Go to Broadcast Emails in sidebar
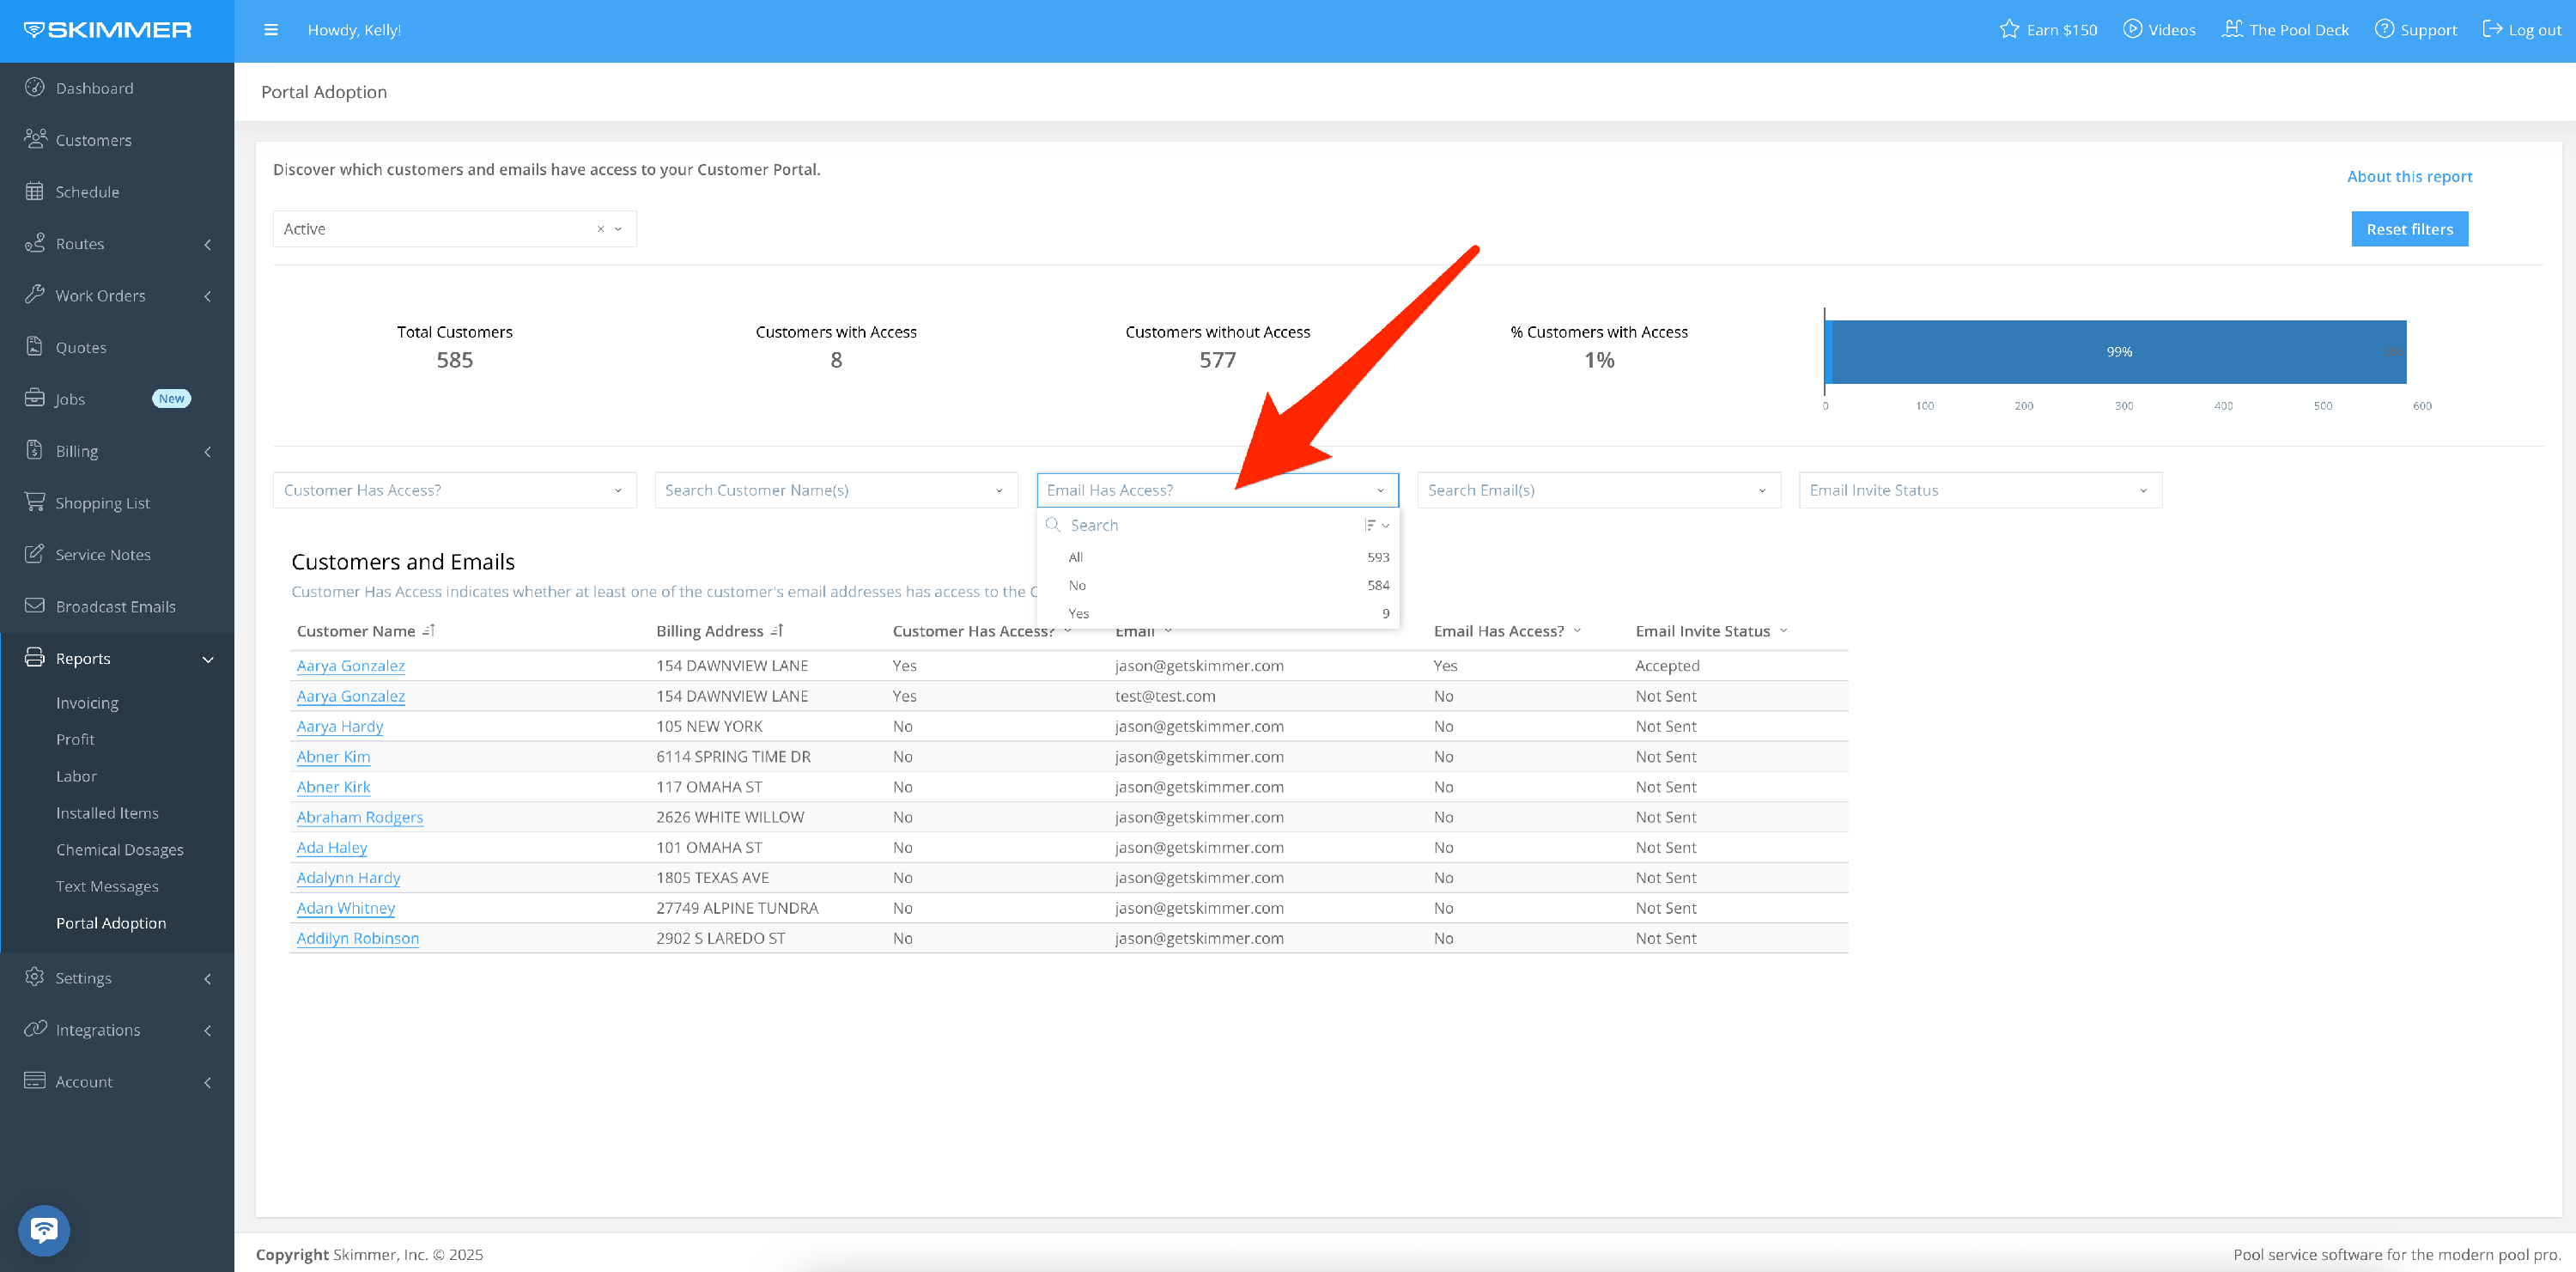This screenshot has width=2576, height=1272. click(x=115, y=606)
